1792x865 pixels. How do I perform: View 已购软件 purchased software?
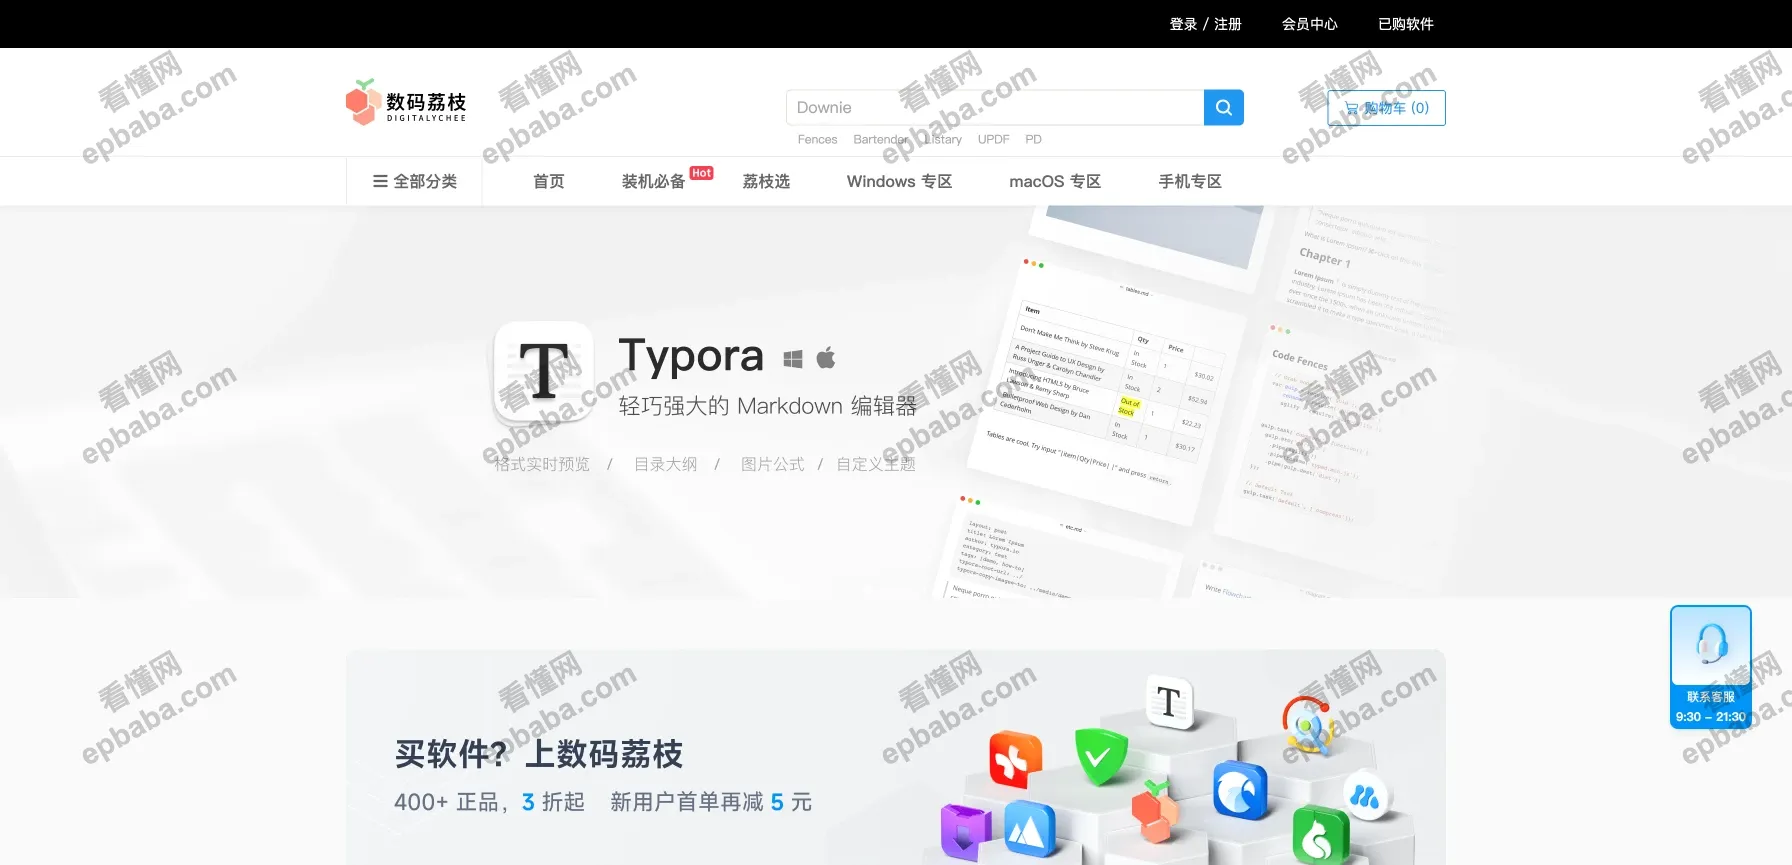click(1405, 24)
